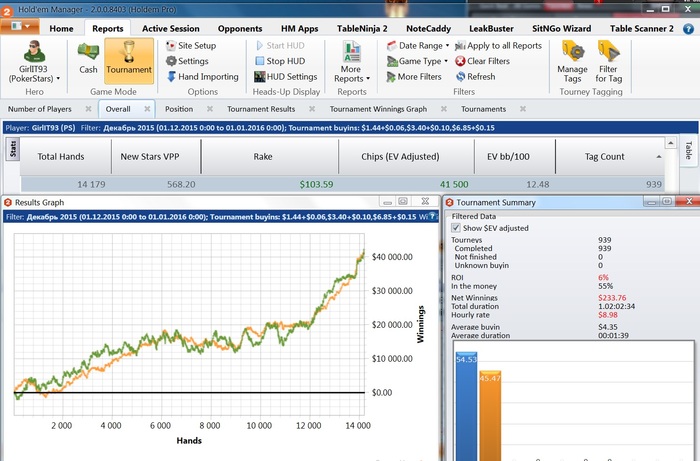Close the Tournaments report tab
Viewport: 700px width, 461px height.
click(x=523, y=109)
